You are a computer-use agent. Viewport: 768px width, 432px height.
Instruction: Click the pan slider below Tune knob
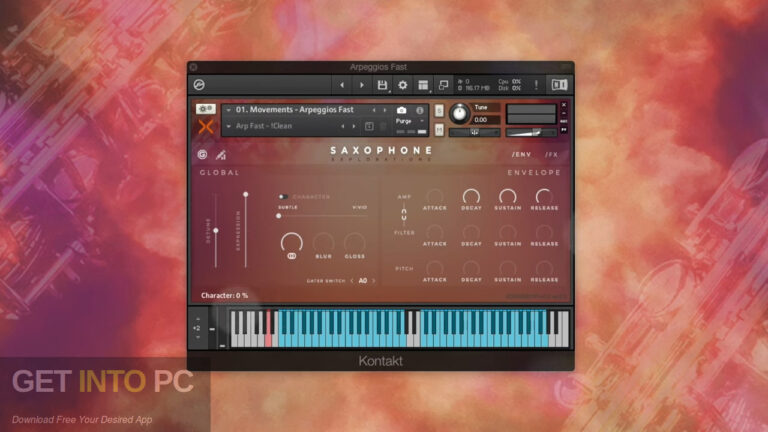tap(474, 132)
